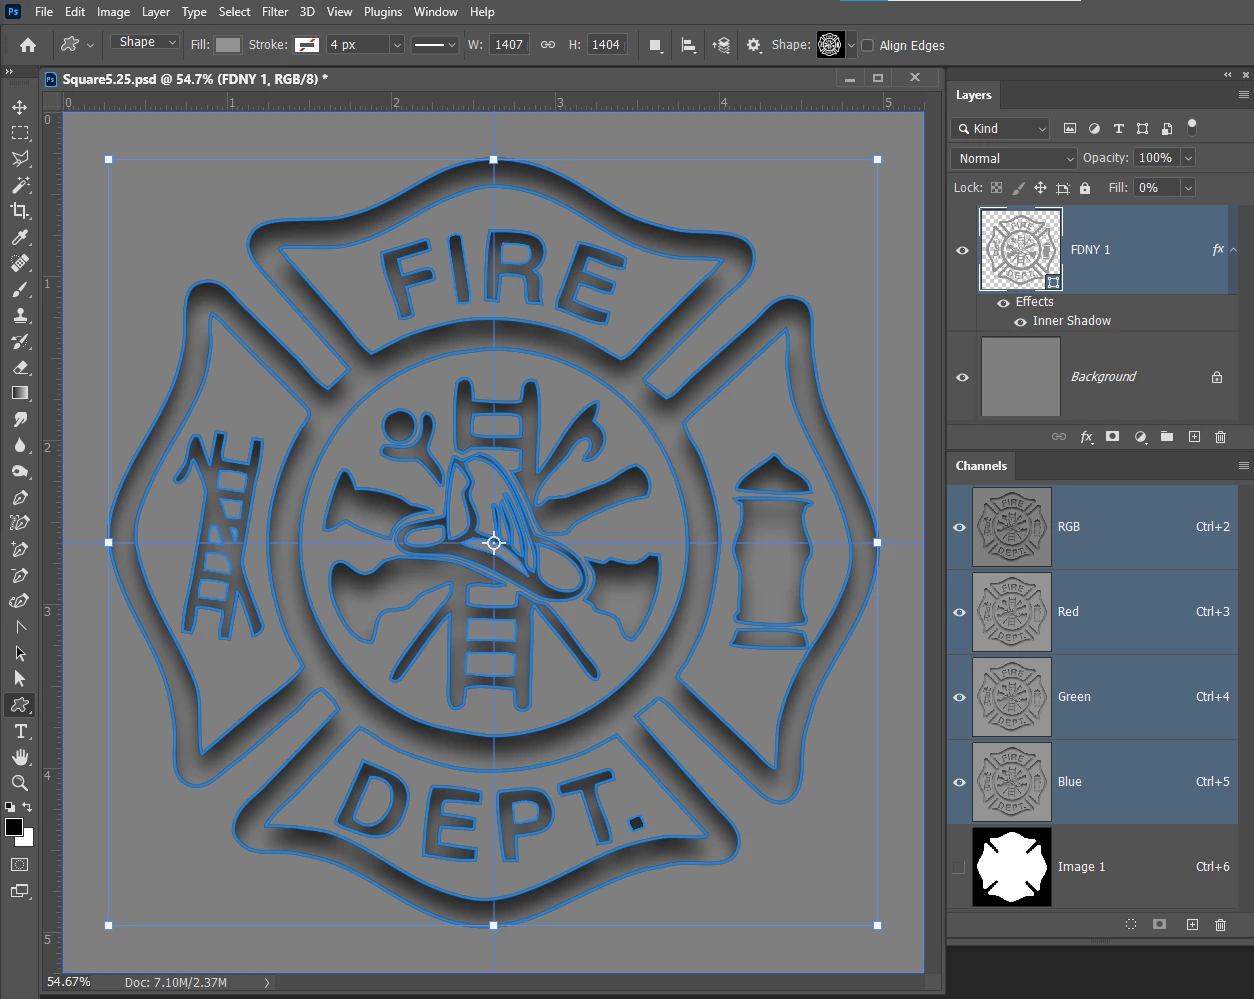Click the shape width input field
This screenshot has width=1254, height=999.
click(x=509, y=45)
